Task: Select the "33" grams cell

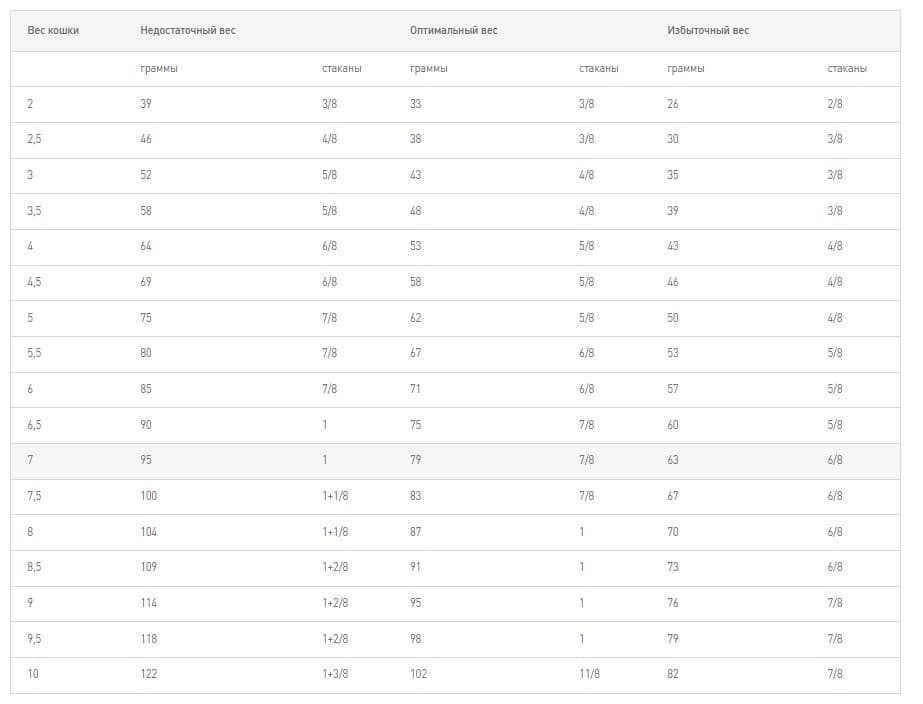Action: click(416, 104)
